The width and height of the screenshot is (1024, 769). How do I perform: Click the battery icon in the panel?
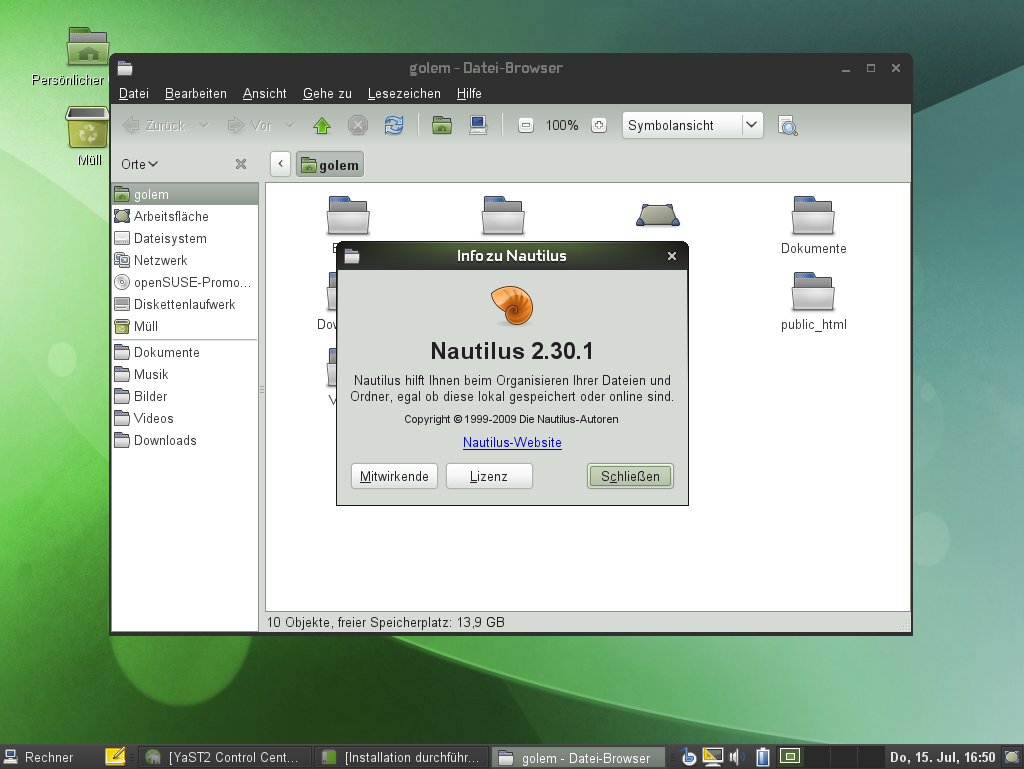coord(762,757)
